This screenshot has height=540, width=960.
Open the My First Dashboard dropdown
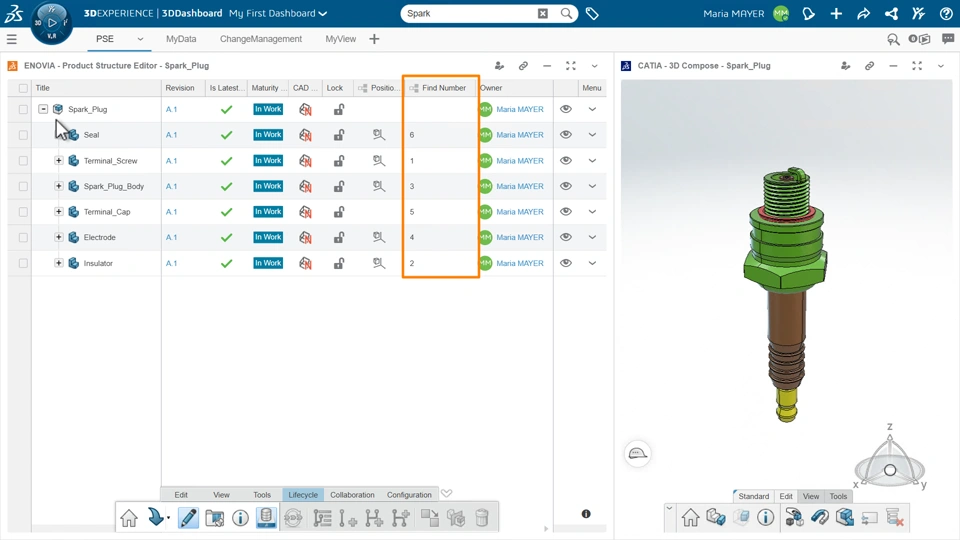point(278,13)
